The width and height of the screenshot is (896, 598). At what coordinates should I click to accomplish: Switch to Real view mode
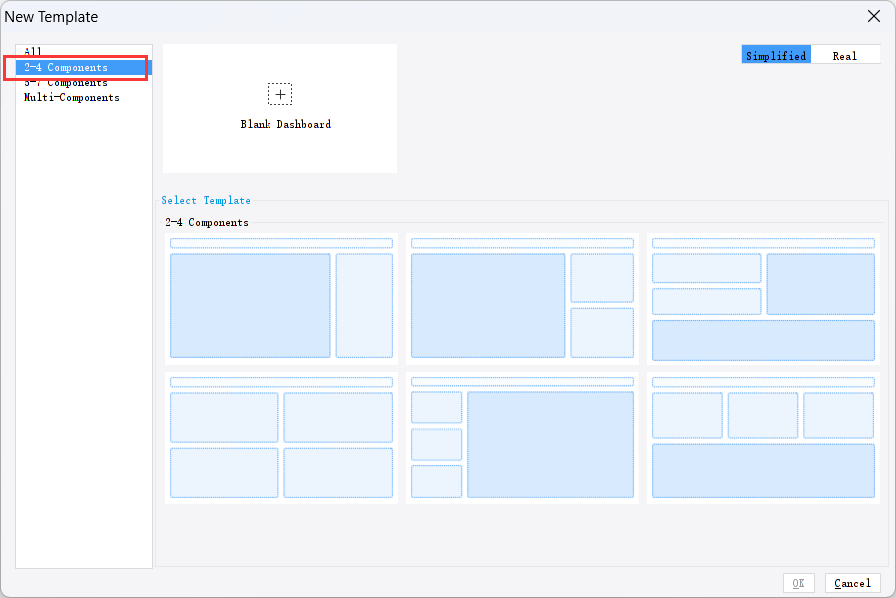(x=846, y=55)
